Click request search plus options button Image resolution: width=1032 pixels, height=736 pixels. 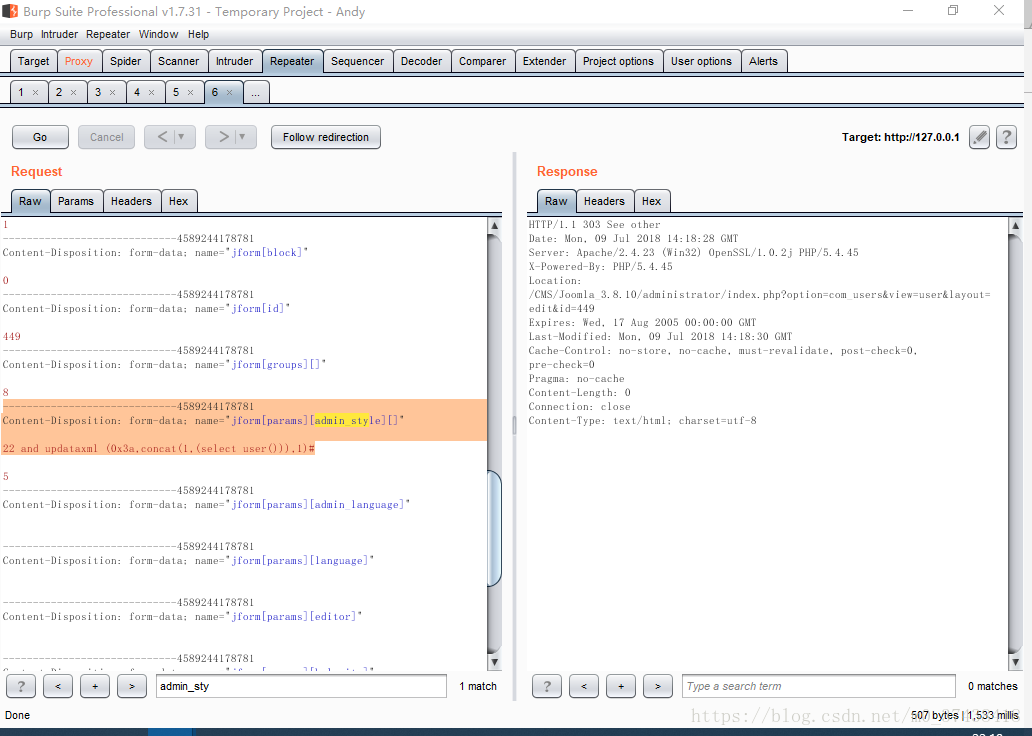point(95,686)
